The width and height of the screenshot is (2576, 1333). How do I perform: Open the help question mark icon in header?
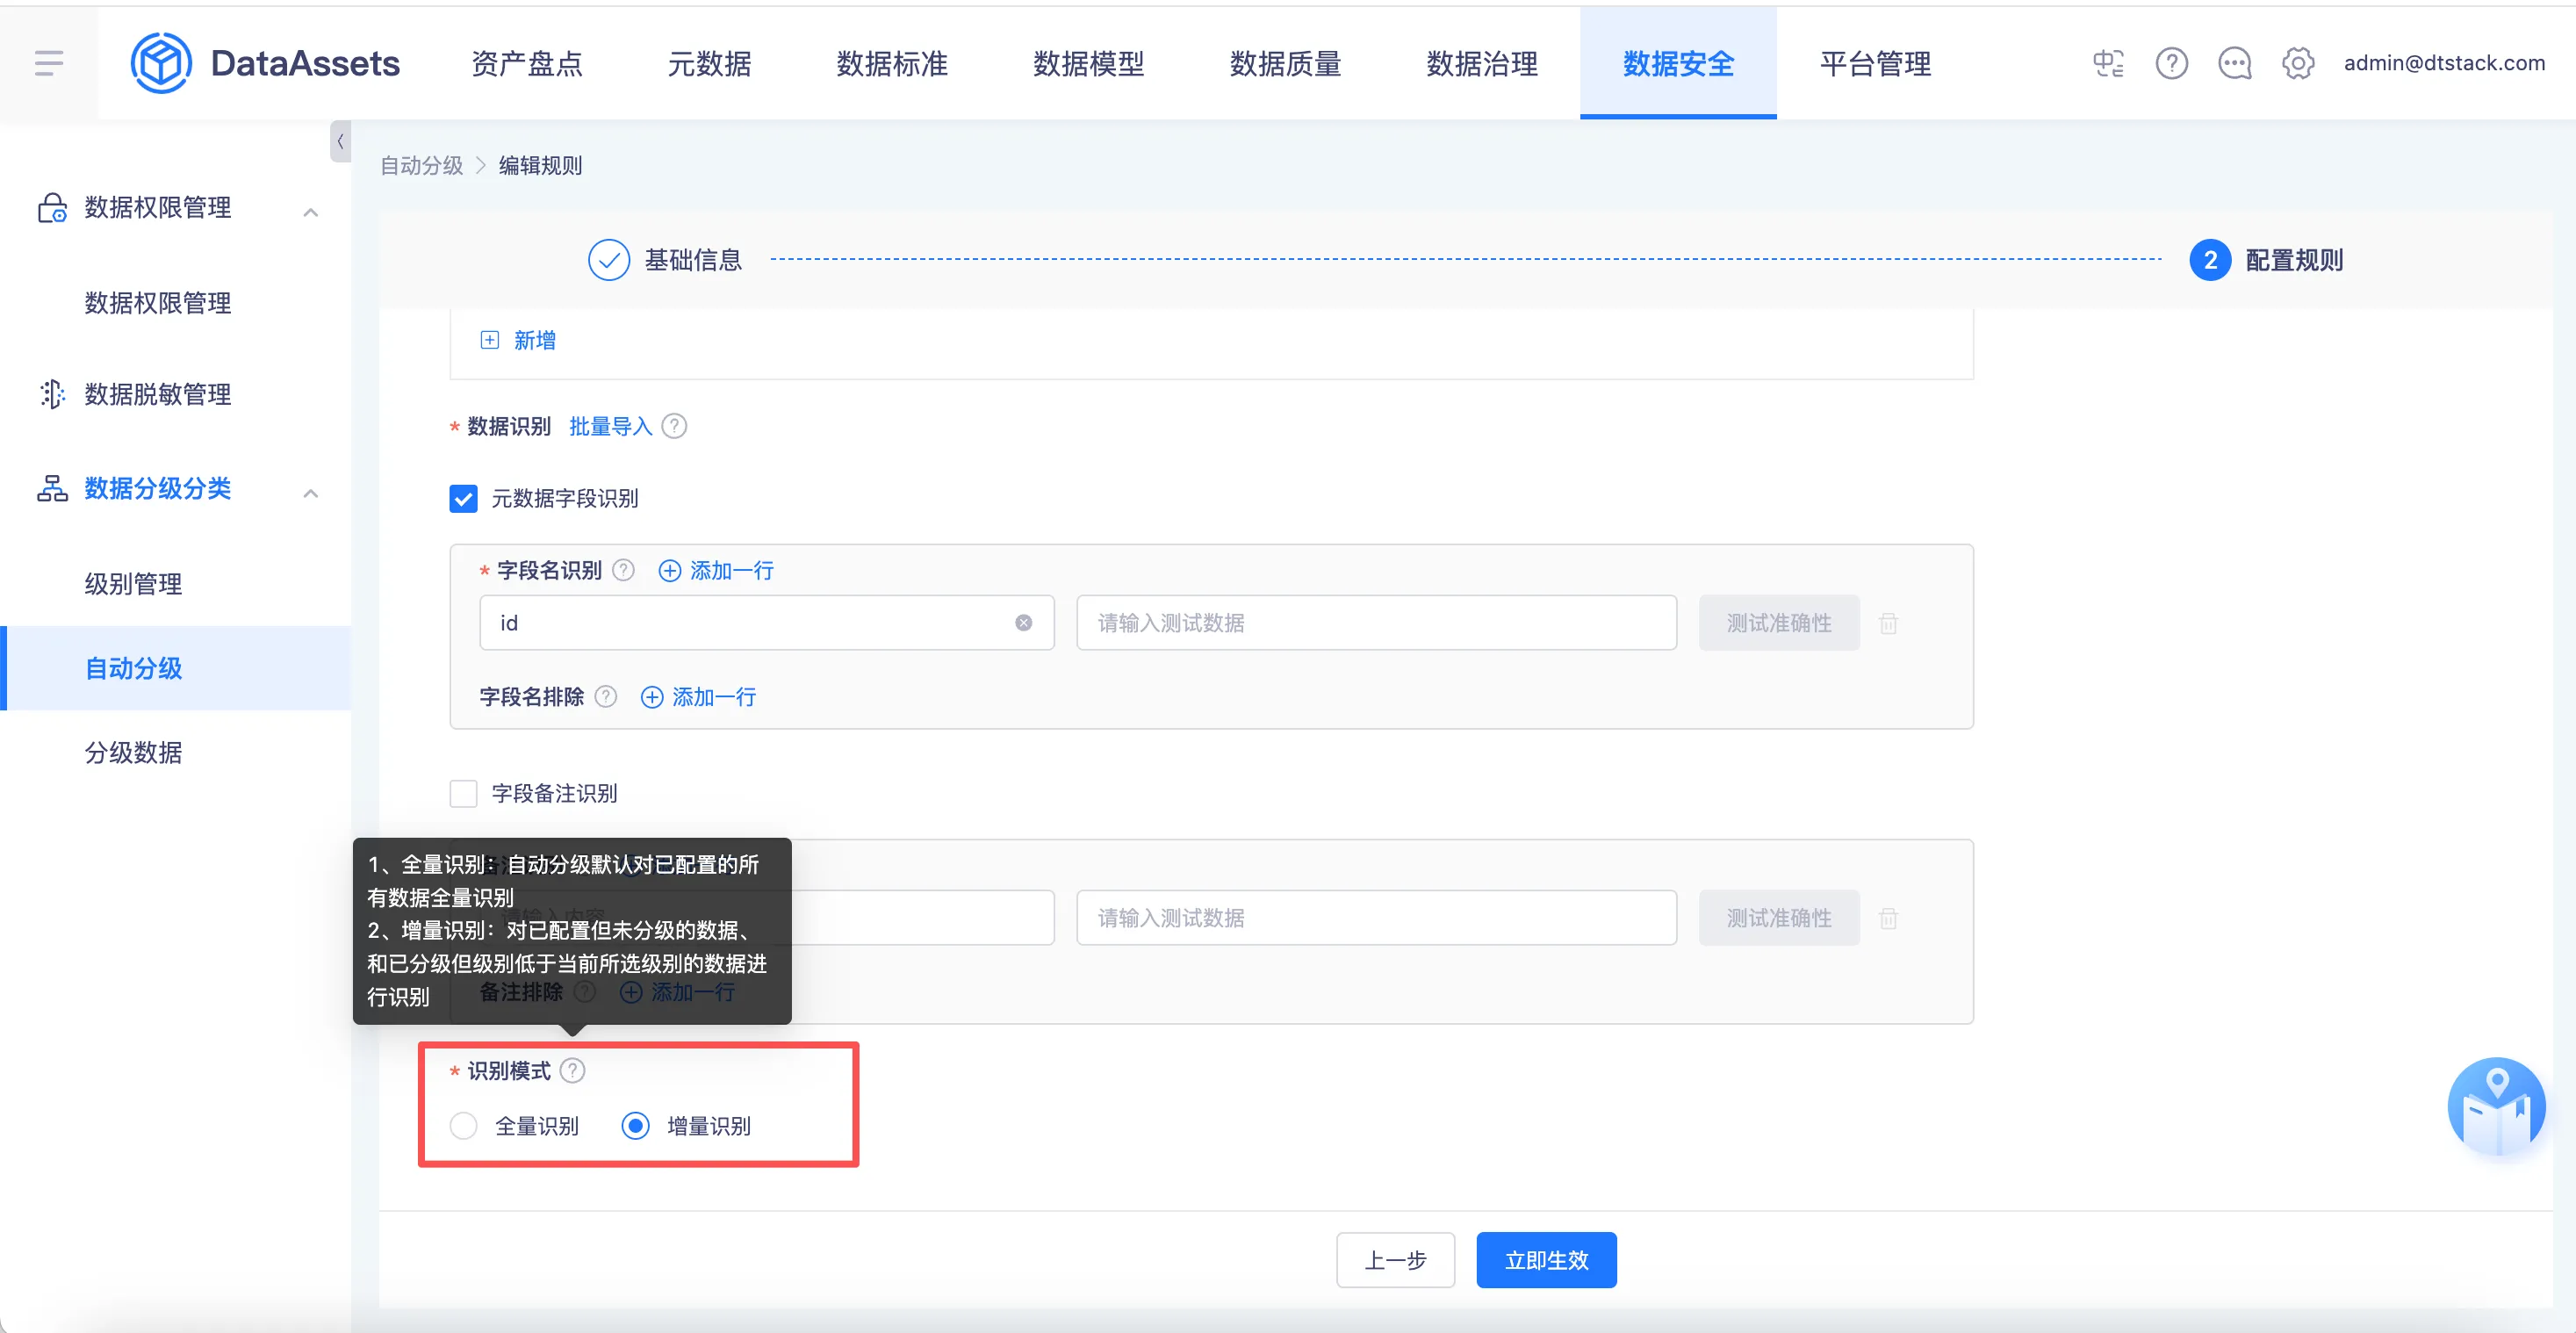(x=2171, y=63)
